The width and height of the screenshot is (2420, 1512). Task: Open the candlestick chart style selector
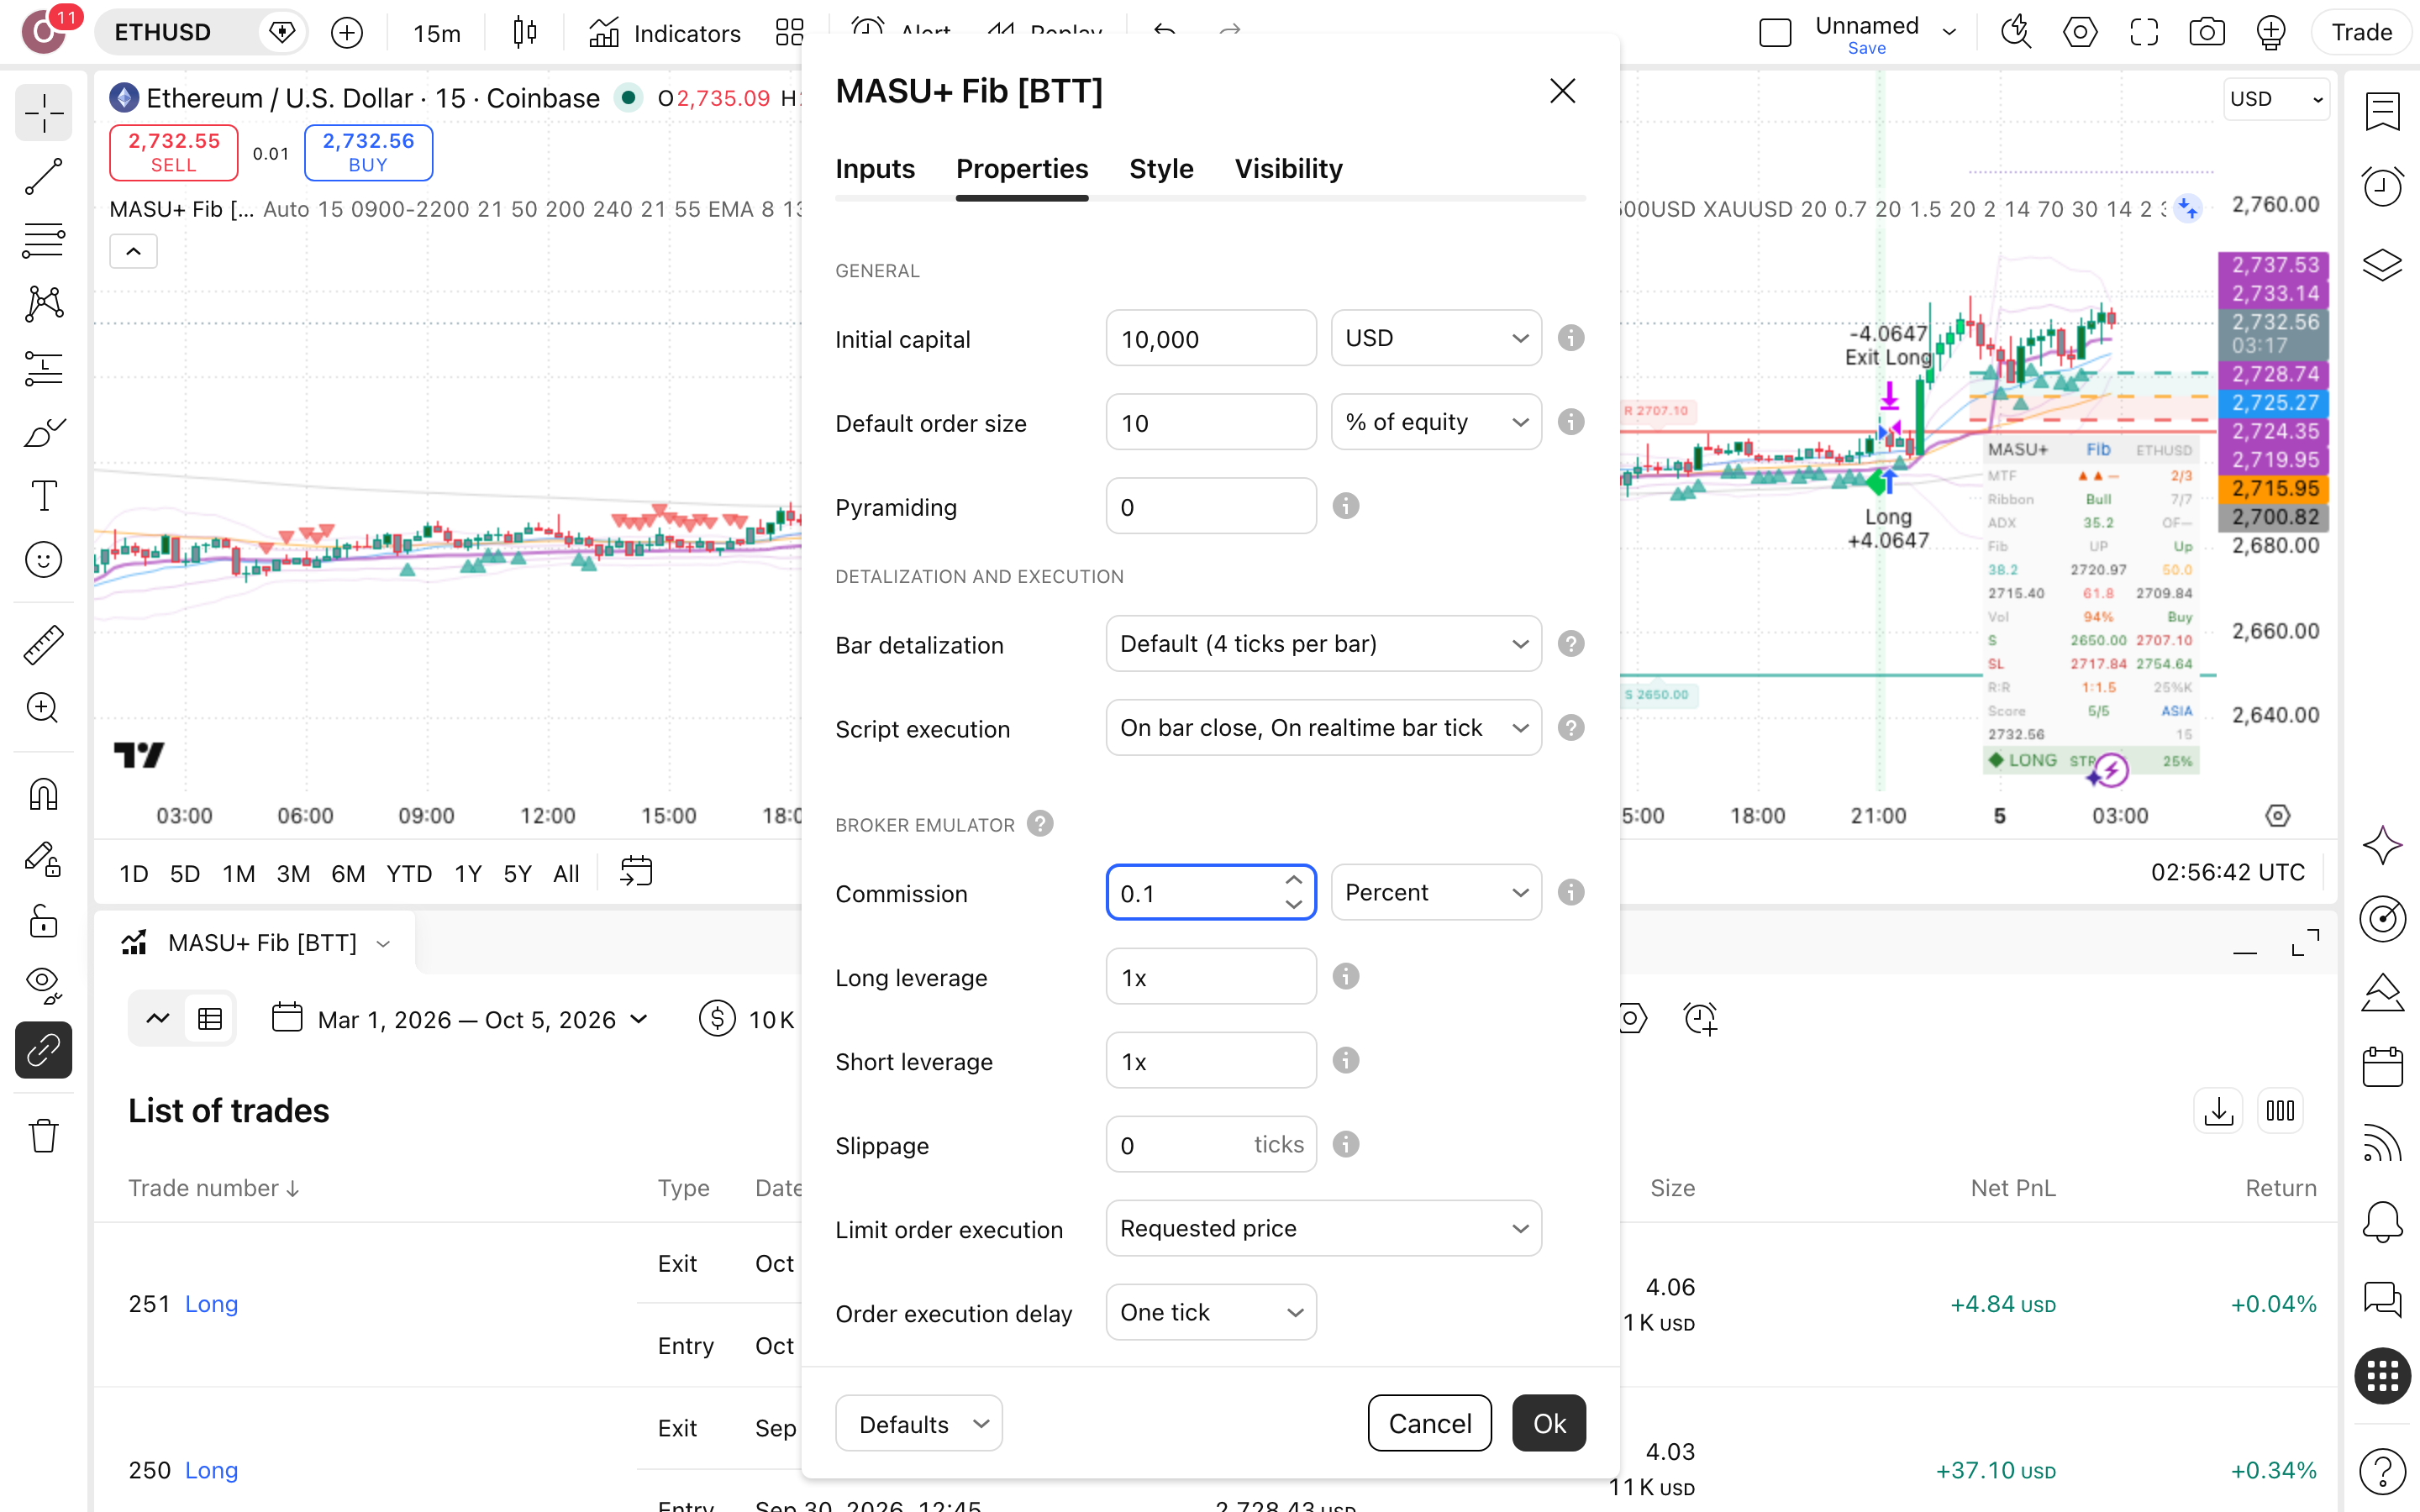point(525,33)
